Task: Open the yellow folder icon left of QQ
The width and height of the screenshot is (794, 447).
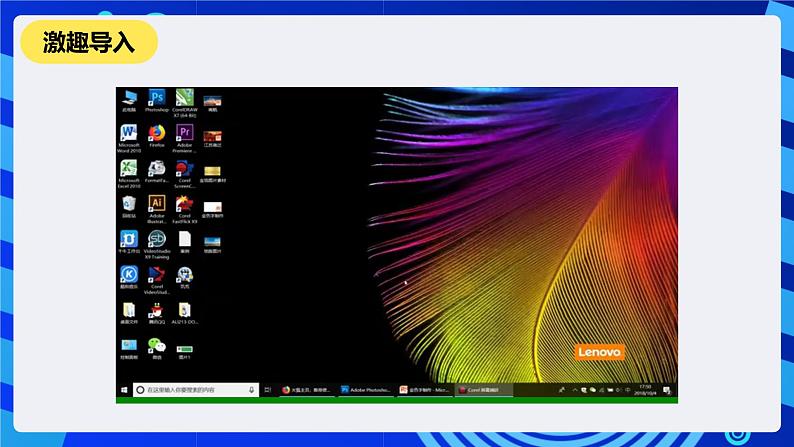Action: [129, 313]
